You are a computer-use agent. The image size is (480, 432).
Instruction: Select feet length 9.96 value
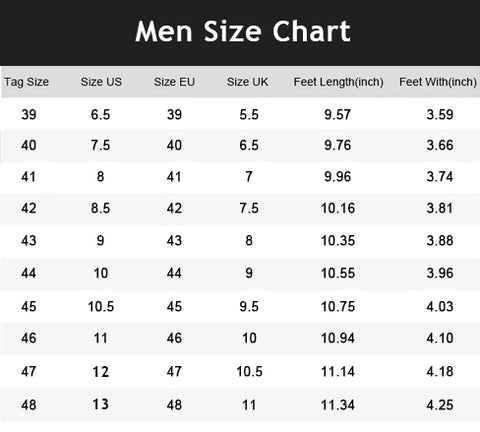(x=338, y=177)
